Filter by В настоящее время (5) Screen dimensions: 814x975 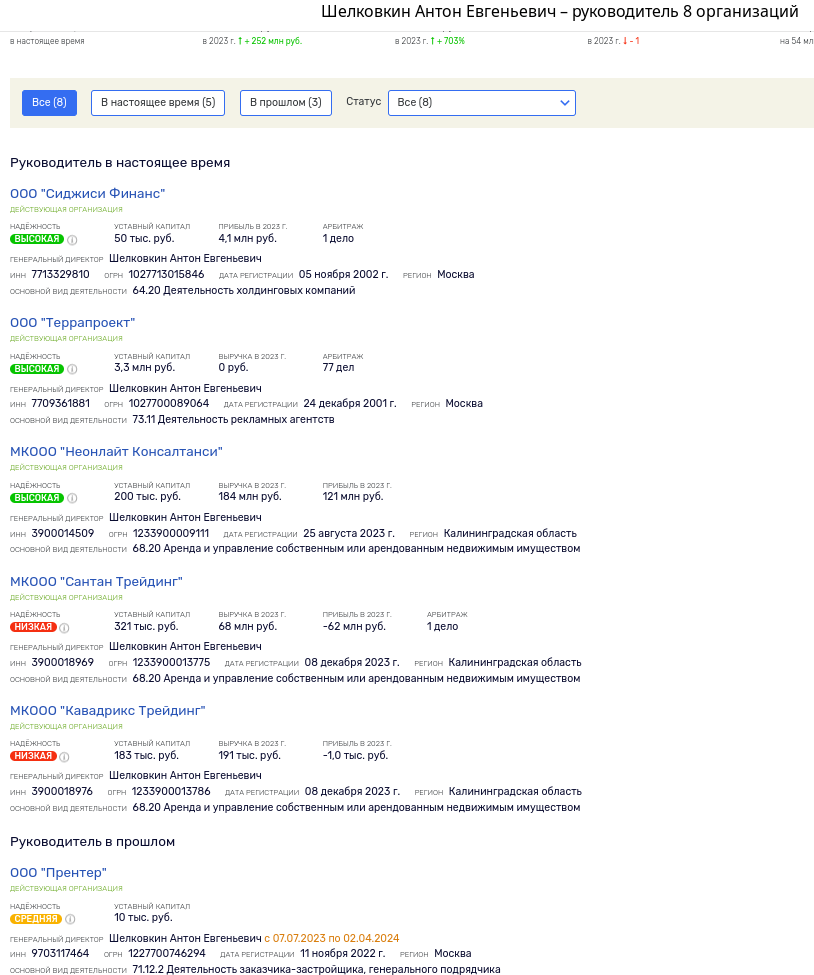click(158, 103)
